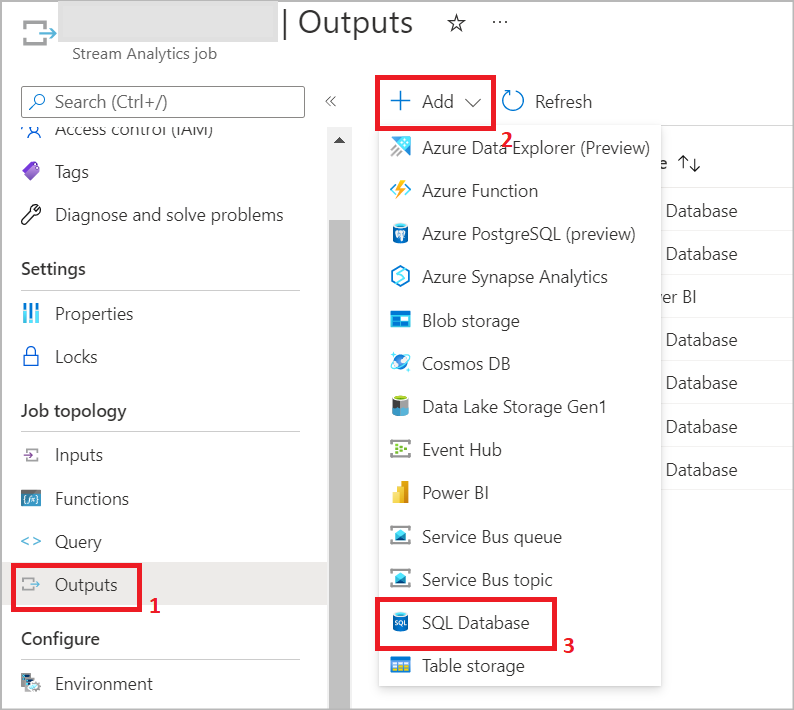
Task: Select SQL Database from the menu
Action: tap(475, 623)
